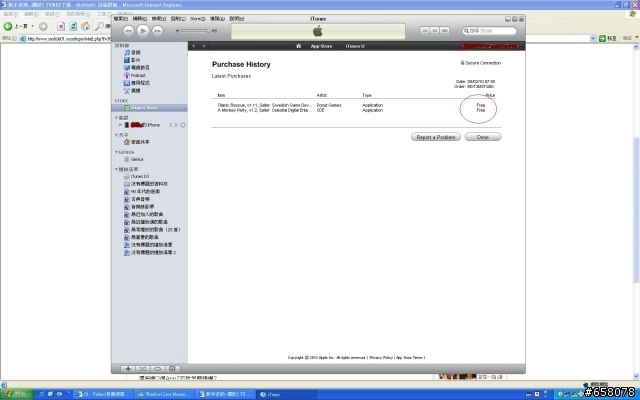
Task: Click the iTunes Next track button
Action: point(158,31)
